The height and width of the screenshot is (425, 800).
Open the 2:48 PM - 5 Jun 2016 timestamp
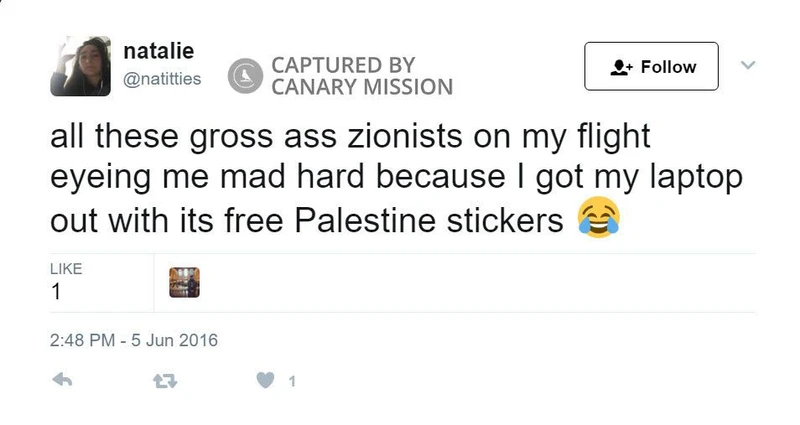tap(133, 339)
